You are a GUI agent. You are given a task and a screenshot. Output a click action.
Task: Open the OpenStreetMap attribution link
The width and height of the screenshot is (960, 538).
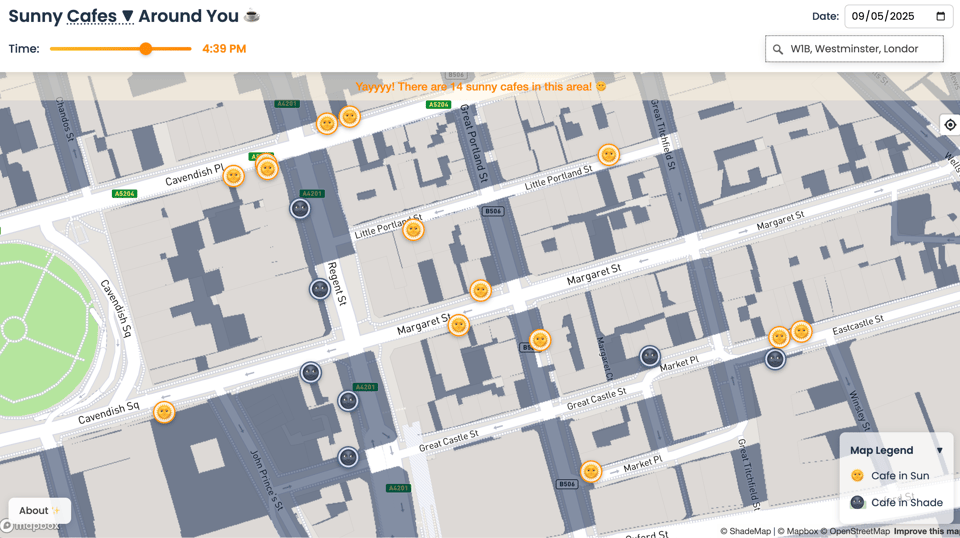click(859, 531)
